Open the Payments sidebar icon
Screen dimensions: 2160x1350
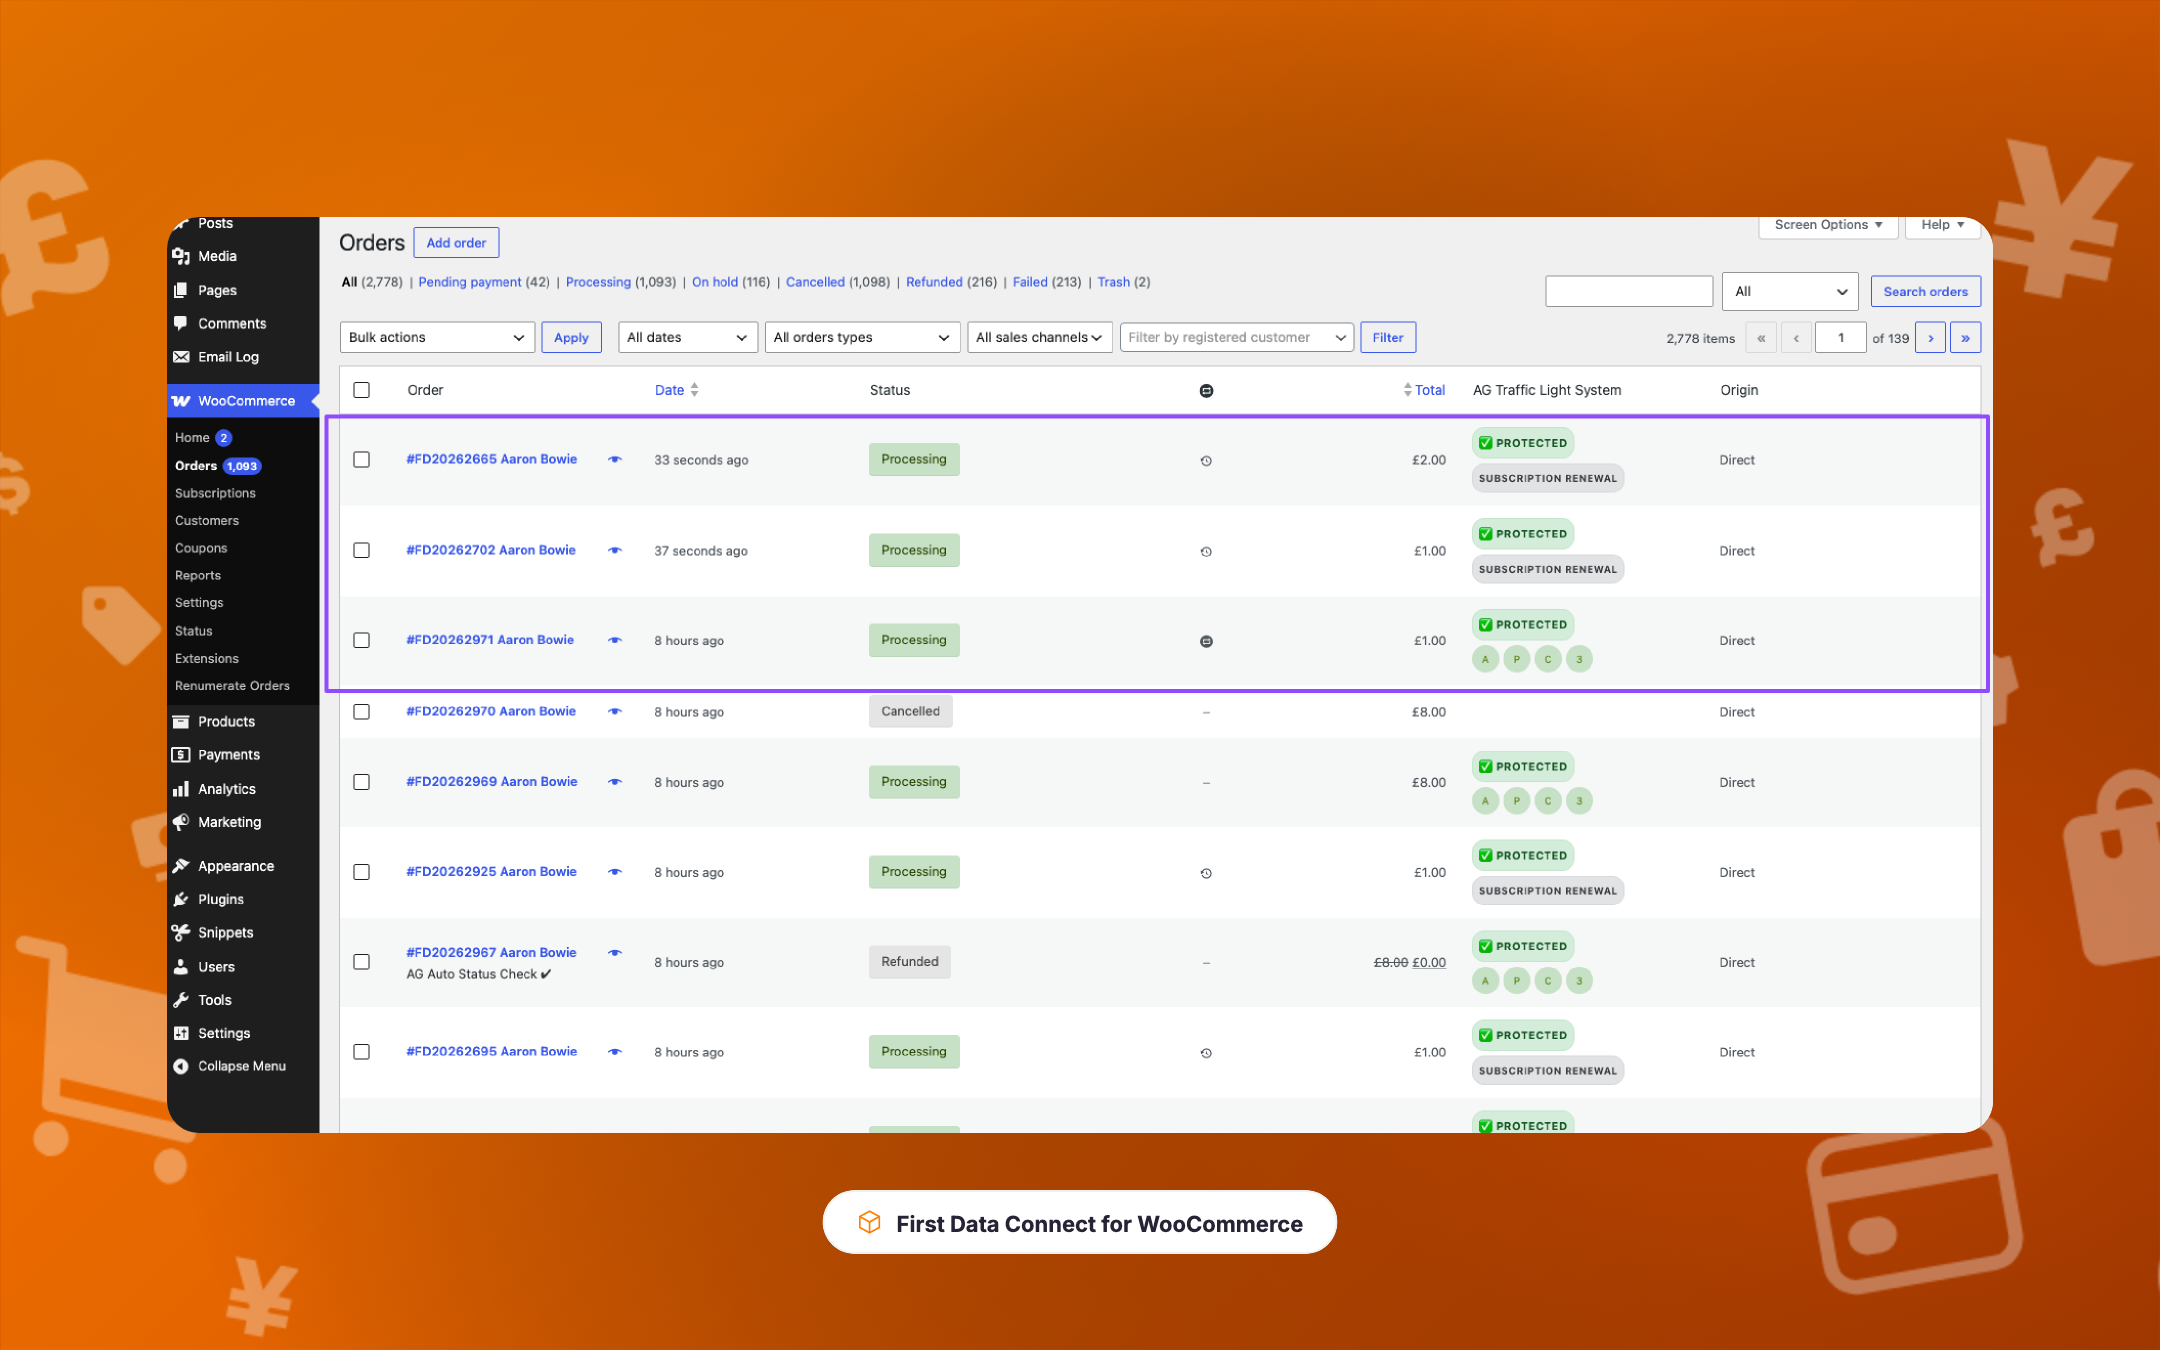tap(181, 755)
